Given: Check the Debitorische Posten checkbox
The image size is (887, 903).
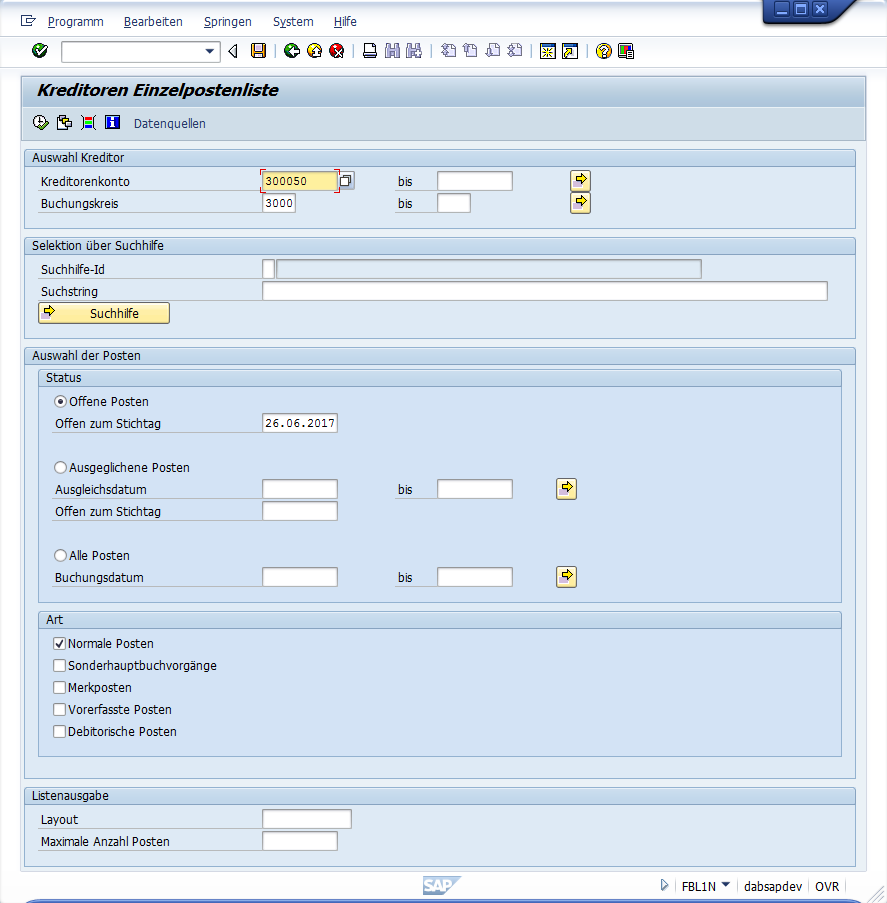Looking at the screenshot, I should [59, 731].
